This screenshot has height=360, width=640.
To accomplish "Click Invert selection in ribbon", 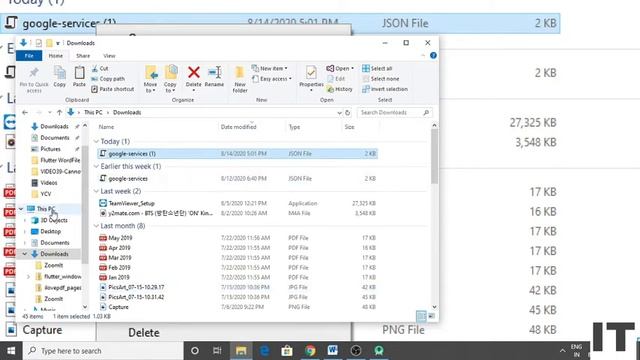I will tap(385, 89).
